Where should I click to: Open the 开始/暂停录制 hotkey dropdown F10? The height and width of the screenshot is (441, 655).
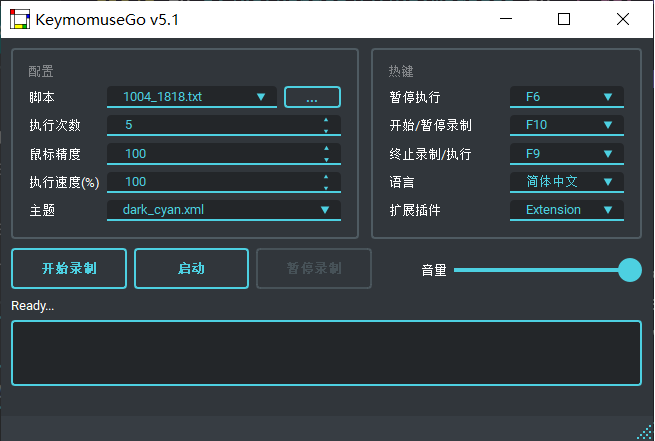click(x=566, y=125)
